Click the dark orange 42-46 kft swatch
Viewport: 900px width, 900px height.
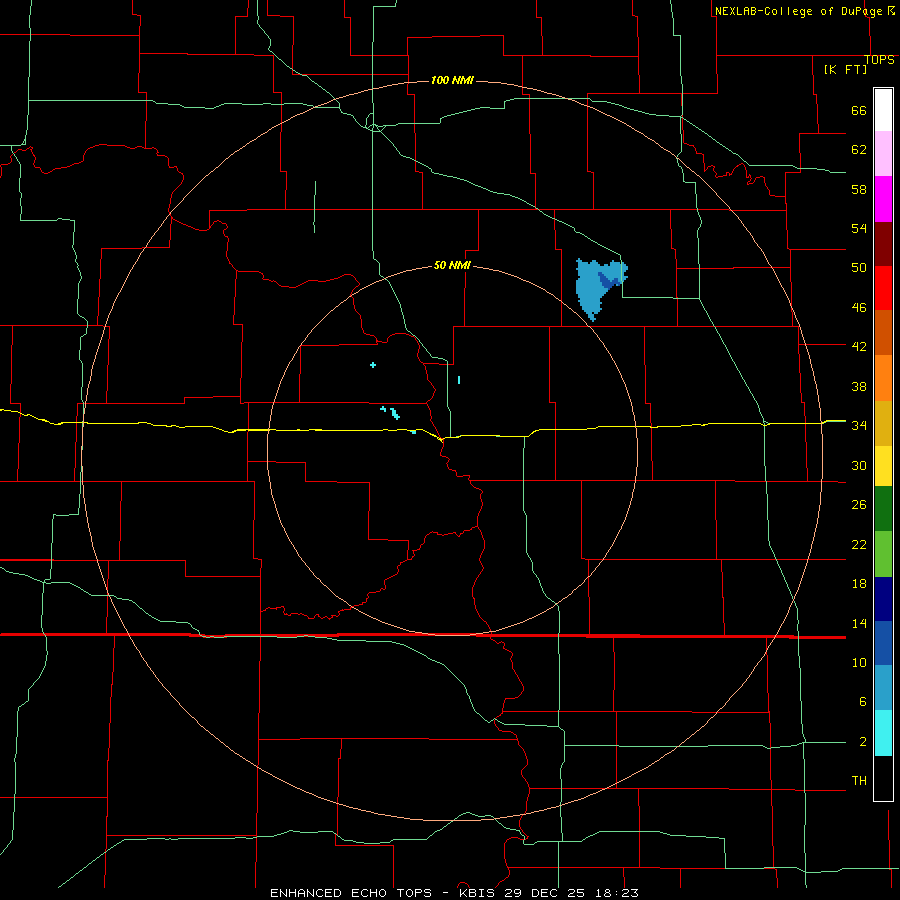(883, 333)
